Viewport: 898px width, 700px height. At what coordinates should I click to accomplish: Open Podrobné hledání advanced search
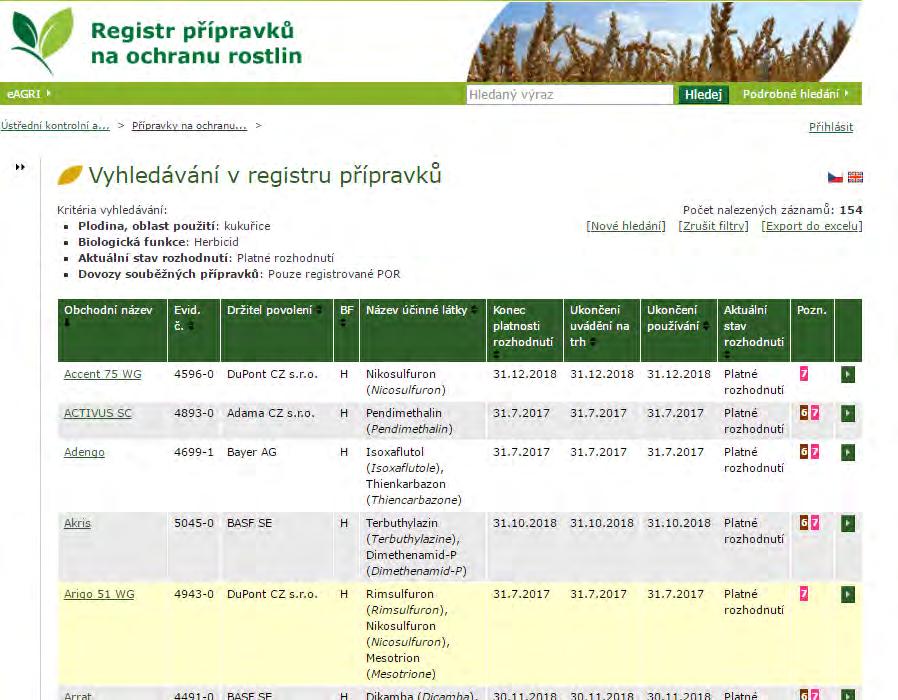pyautogui.click(x=795, y=94)
